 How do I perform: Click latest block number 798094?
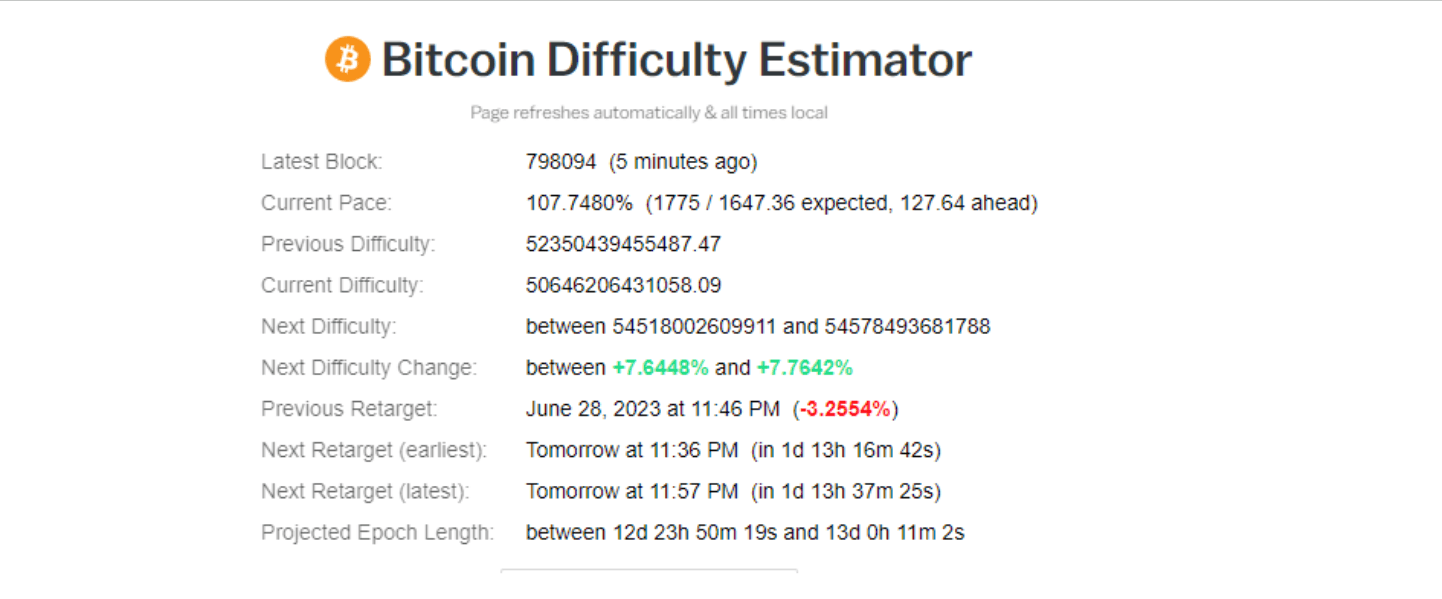click(561, 162)
